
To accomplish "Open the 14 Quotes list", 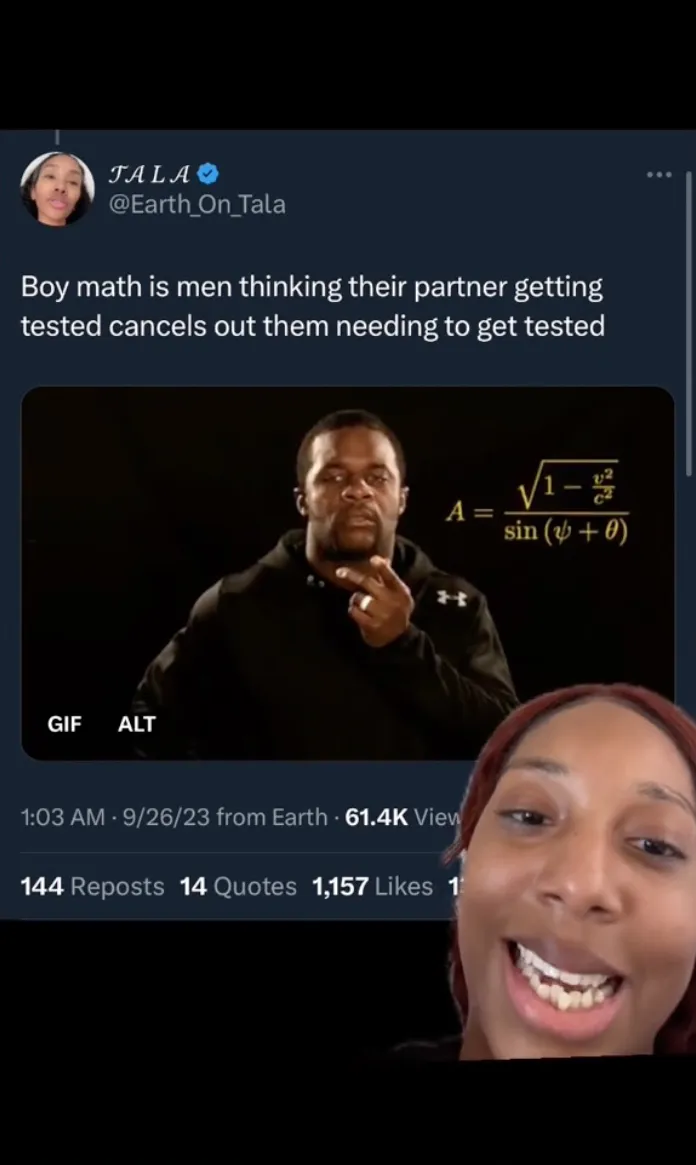I will point(238,886).
